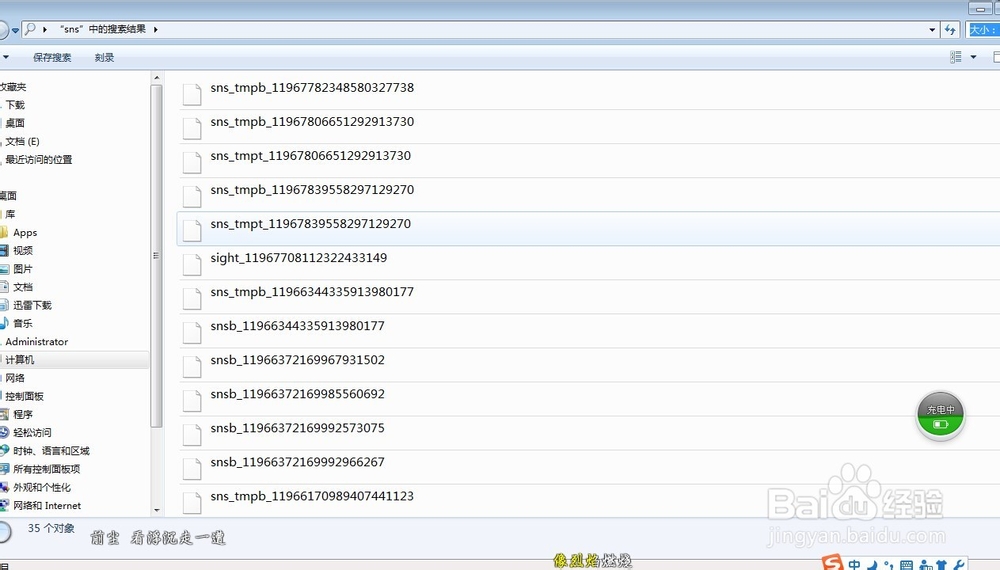Select sight_11967708112322433149 file icon
1000x570 pixels.
(192, 265)
